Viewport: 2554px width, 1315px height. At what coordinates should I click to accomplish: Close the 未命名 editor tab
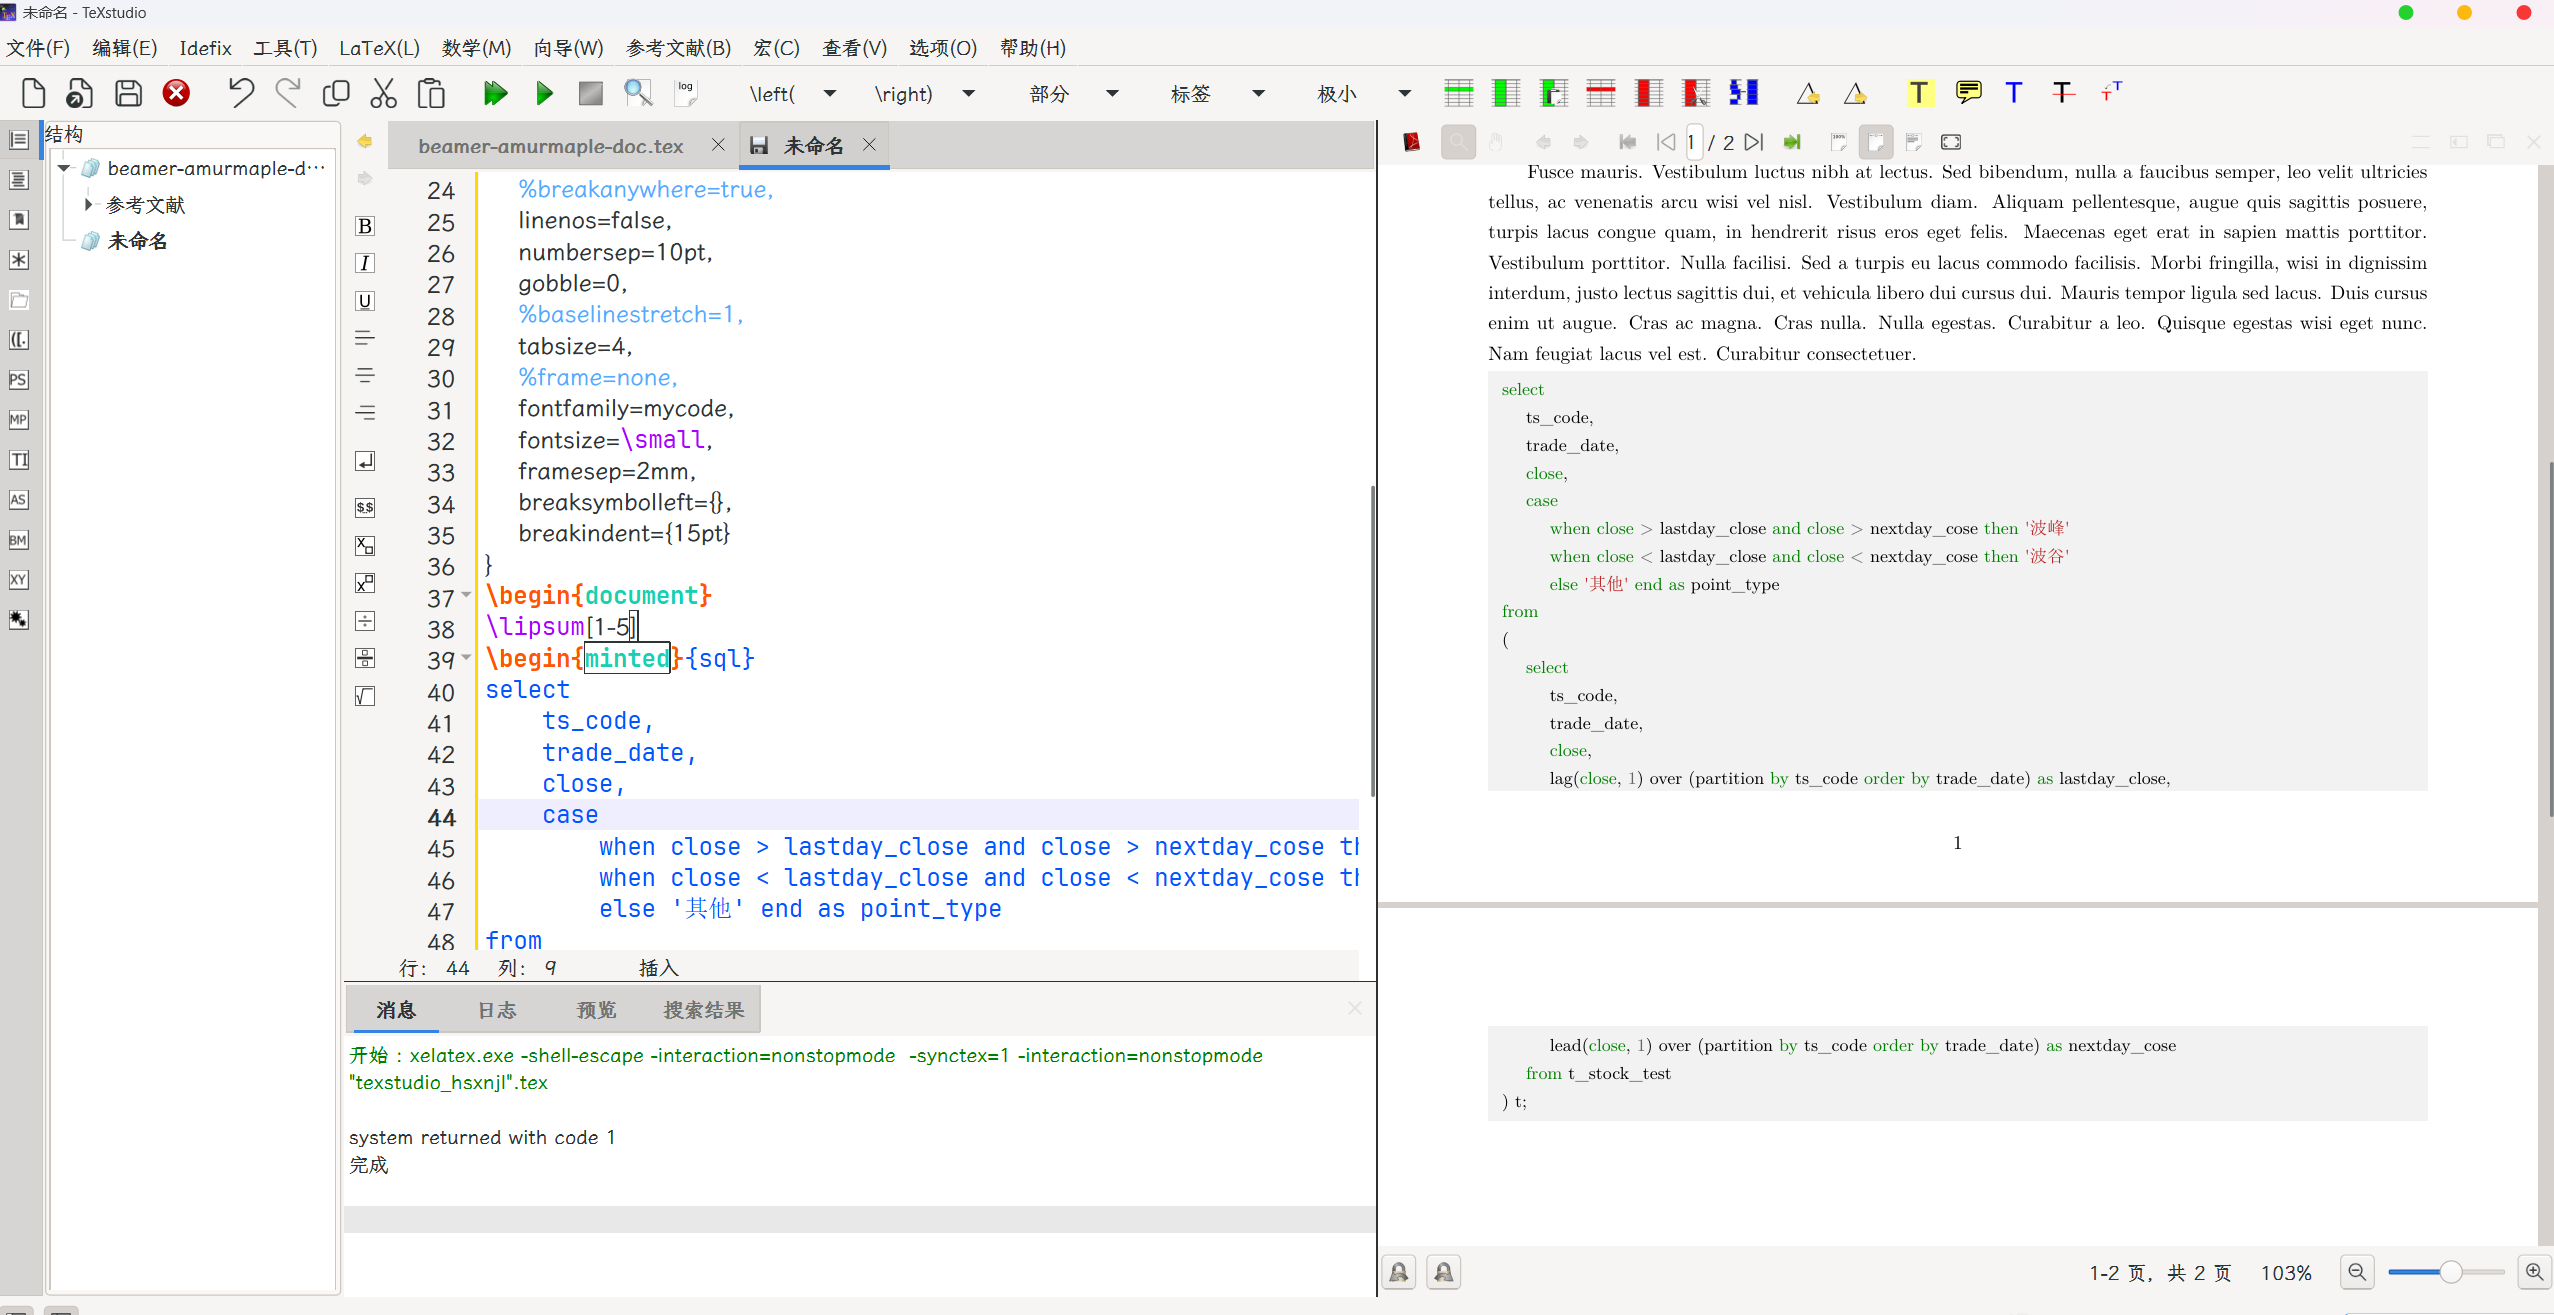[870, 144]
